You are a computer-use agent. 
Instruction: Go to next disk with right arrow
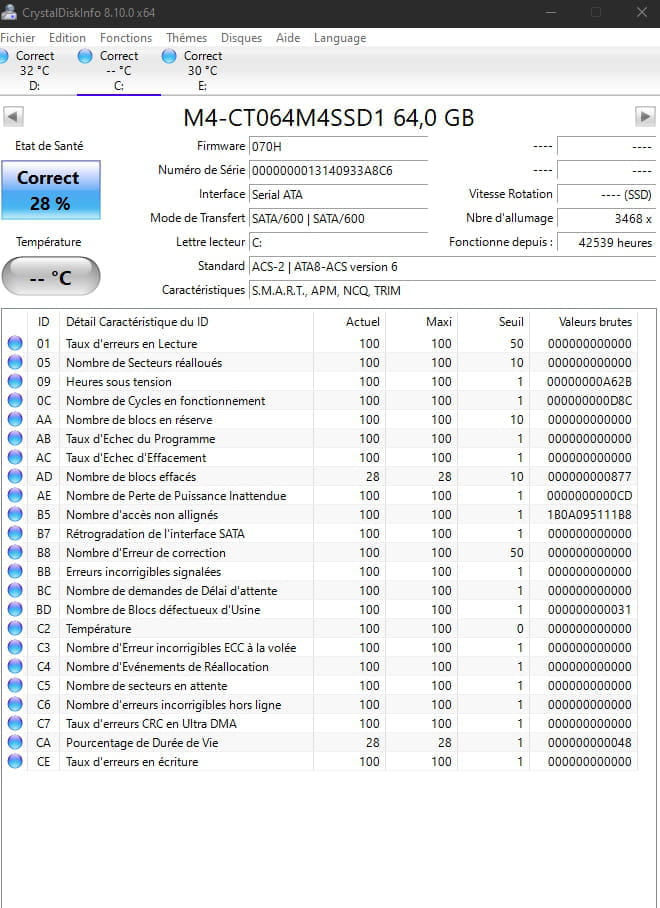(x=646, y=116)
